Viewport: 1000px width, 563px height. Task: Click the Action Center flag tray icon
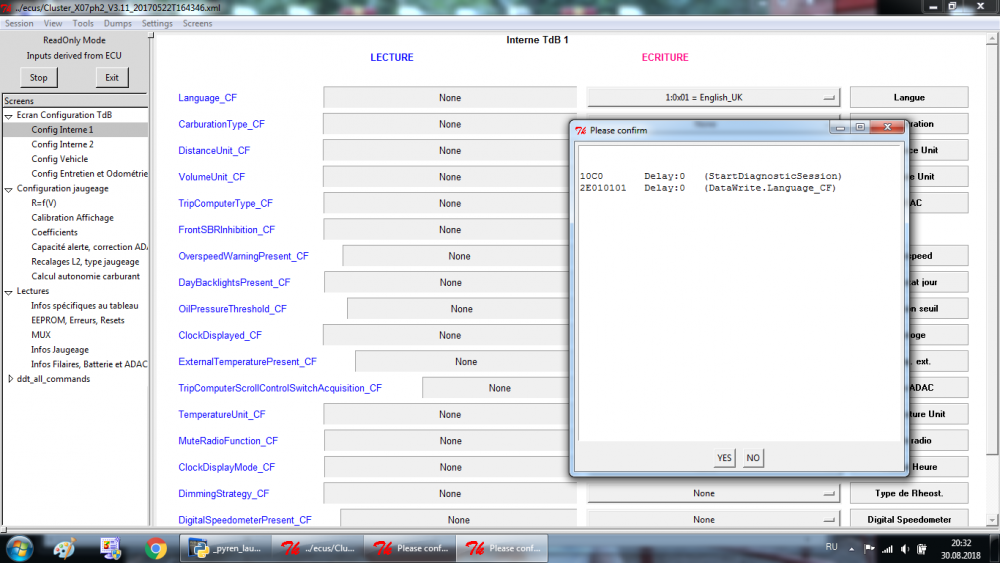[x=869, y=548]
